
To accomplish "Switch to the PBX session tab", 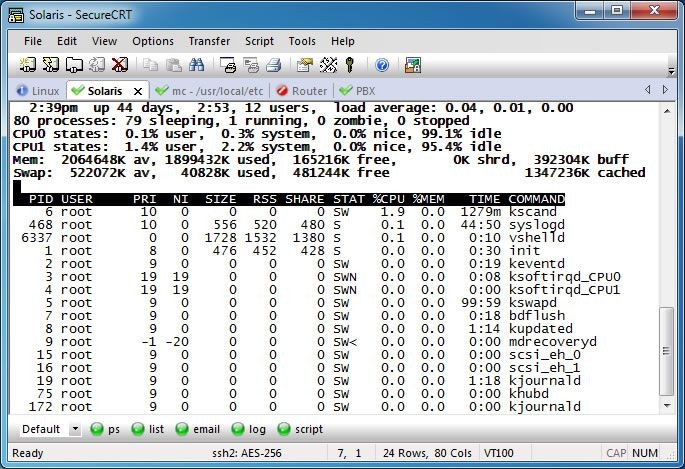I will click(357, 91).
